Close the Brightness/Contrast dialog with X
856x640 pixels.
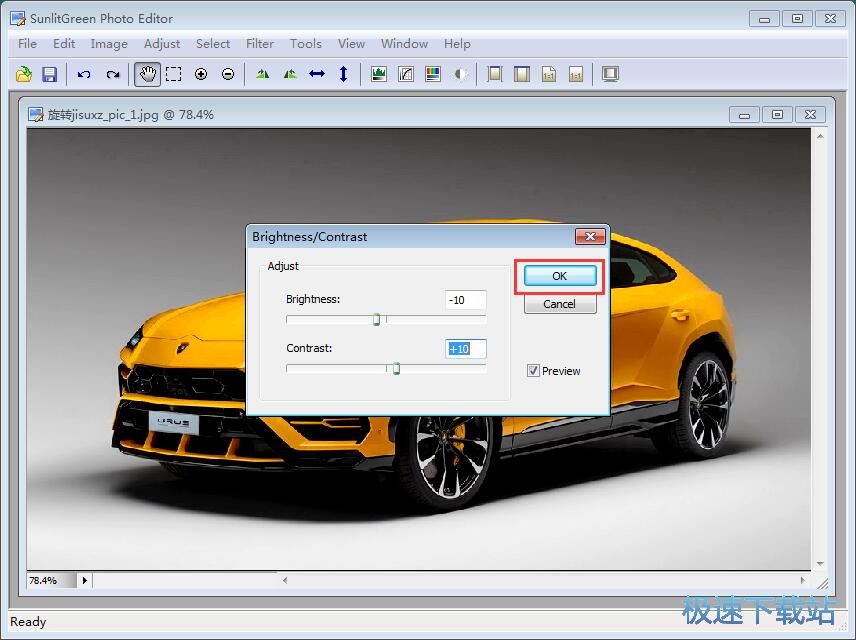pos(590,236)
